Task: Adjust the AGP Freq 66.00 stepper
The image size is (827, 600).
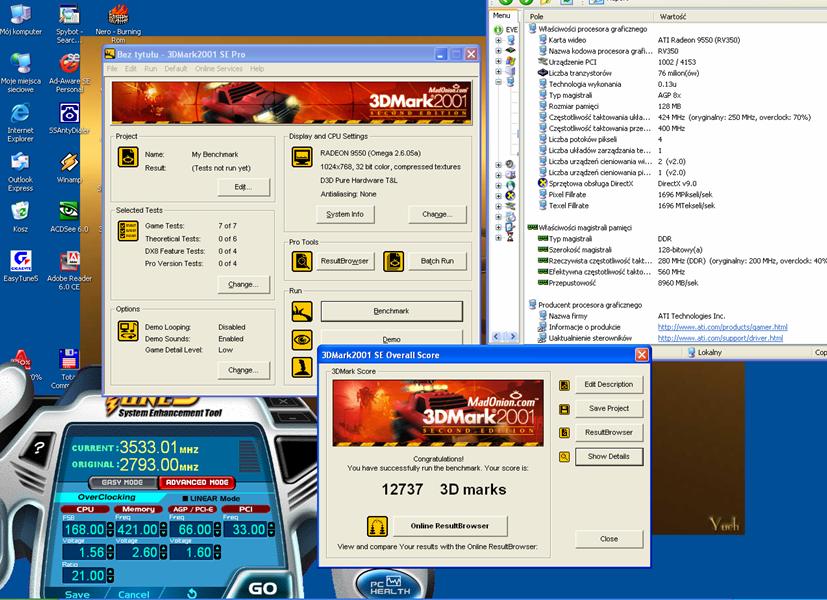Action: click(x=217, y=529)
